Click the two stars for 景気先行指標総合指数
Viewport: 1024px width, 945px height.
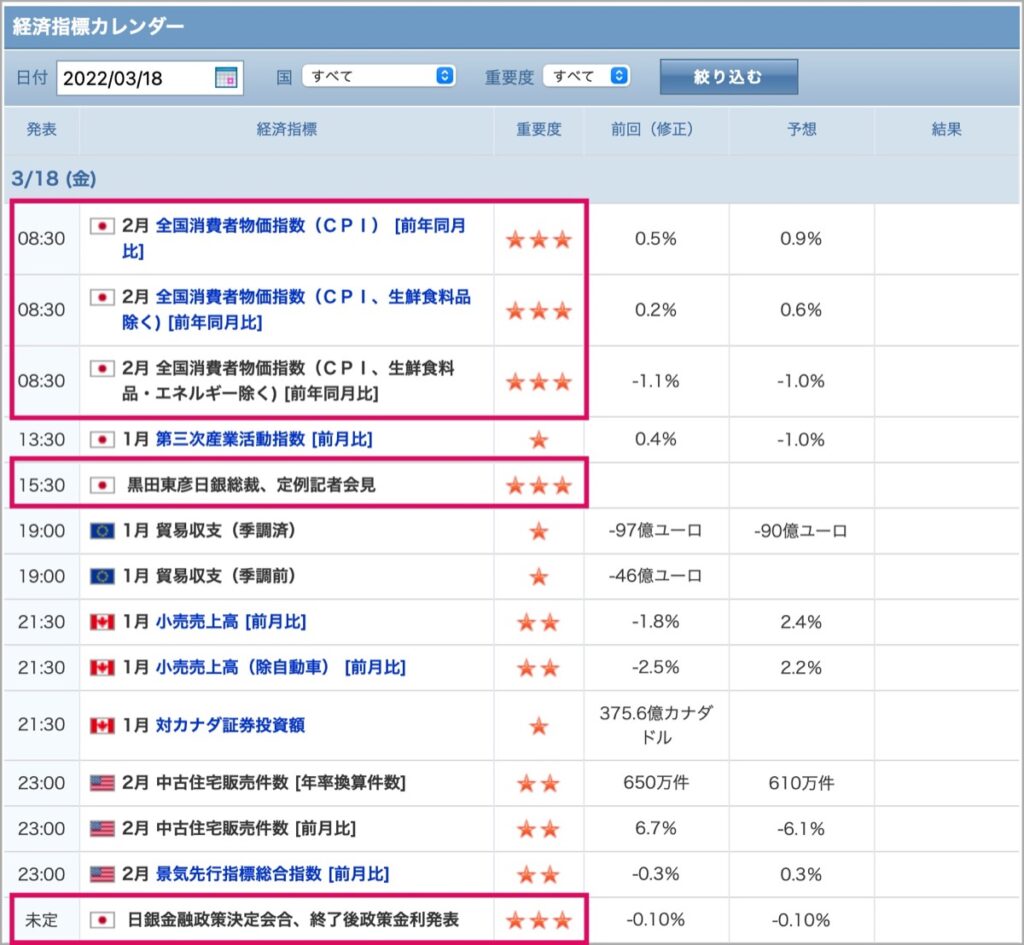tap(539, 874)
